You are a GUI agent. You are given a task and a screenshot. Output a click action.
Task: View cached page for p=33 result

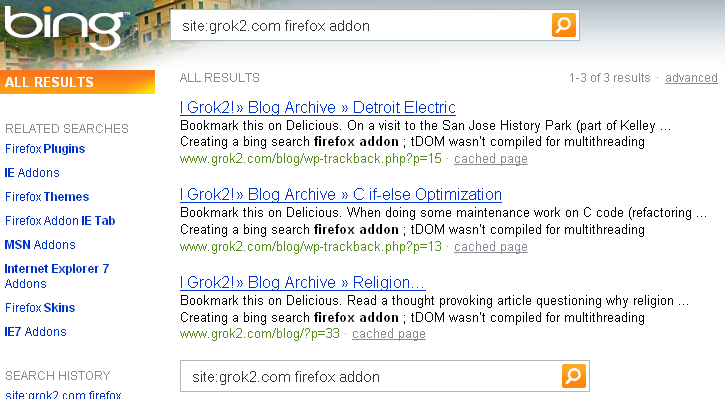[389, 334]
